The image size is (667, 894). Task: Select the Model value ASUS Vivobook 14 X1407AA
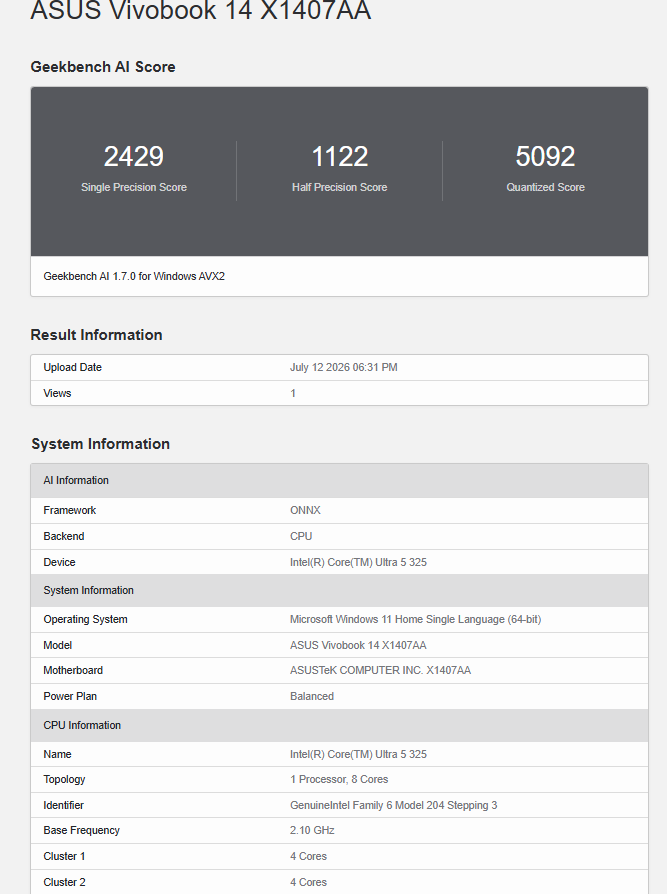pos(358,645)
